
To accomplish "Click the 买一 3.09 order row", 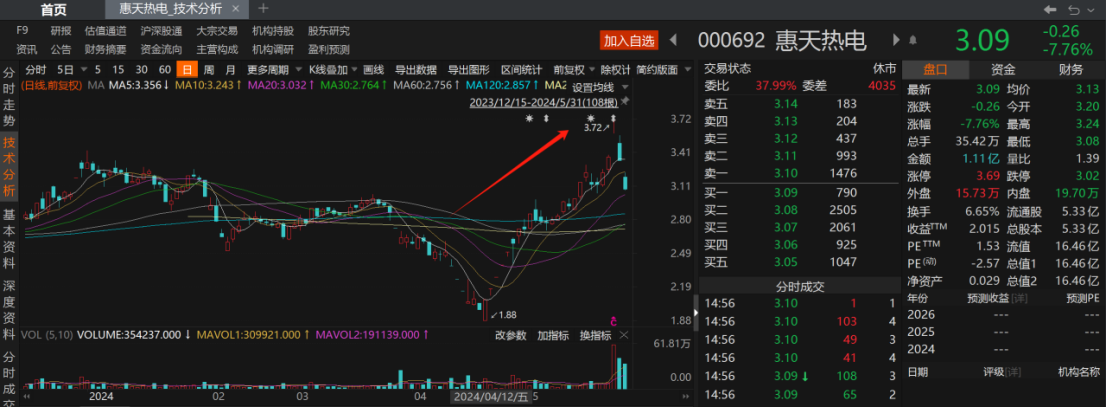I will pyautogui.click(x=798, y=192).
